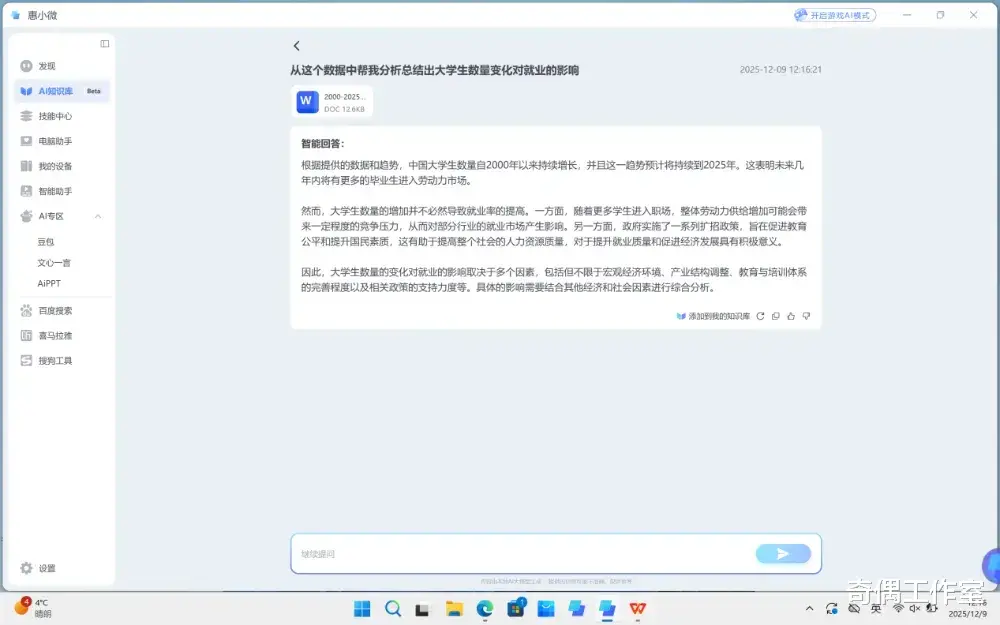1000x625 pixels.
Task: Regenerate the answer with the refresh icon
Action: 760,316
